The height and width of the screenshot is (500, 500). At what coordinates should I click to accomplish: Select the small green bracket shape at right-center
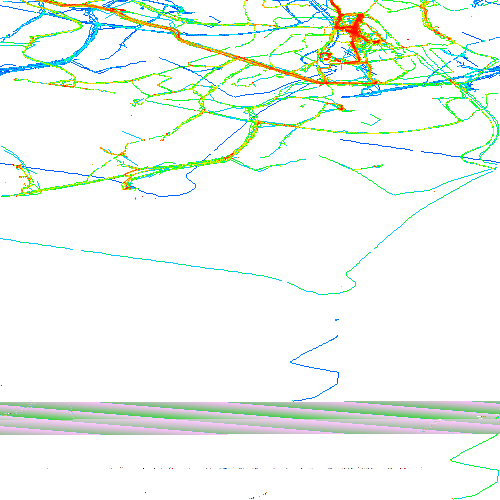click(x=371, y=120)
